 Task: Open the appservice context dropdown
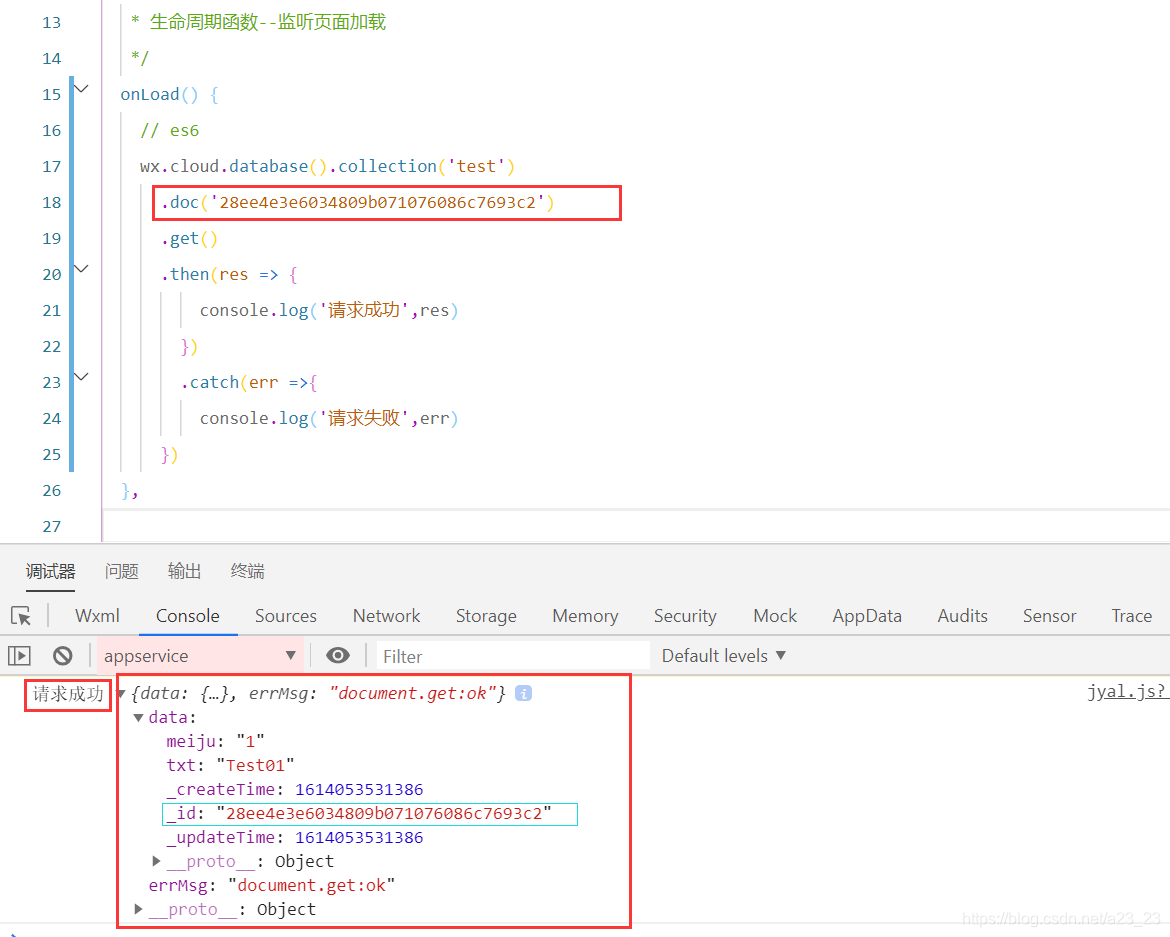200,656
